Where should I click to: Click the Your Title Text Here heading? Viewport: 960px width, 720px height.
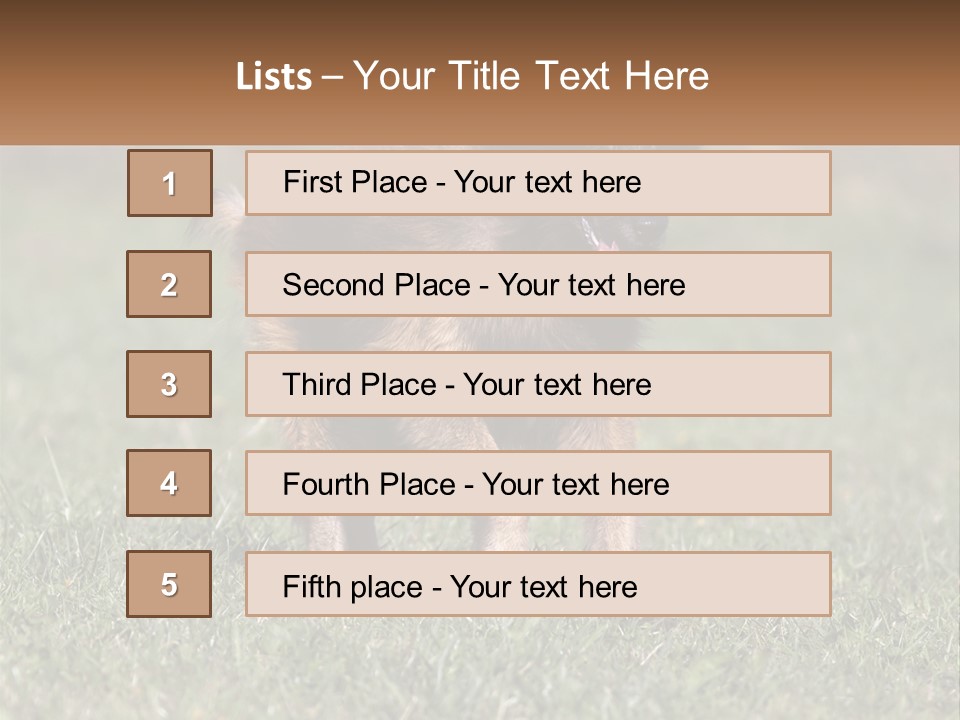531,76
